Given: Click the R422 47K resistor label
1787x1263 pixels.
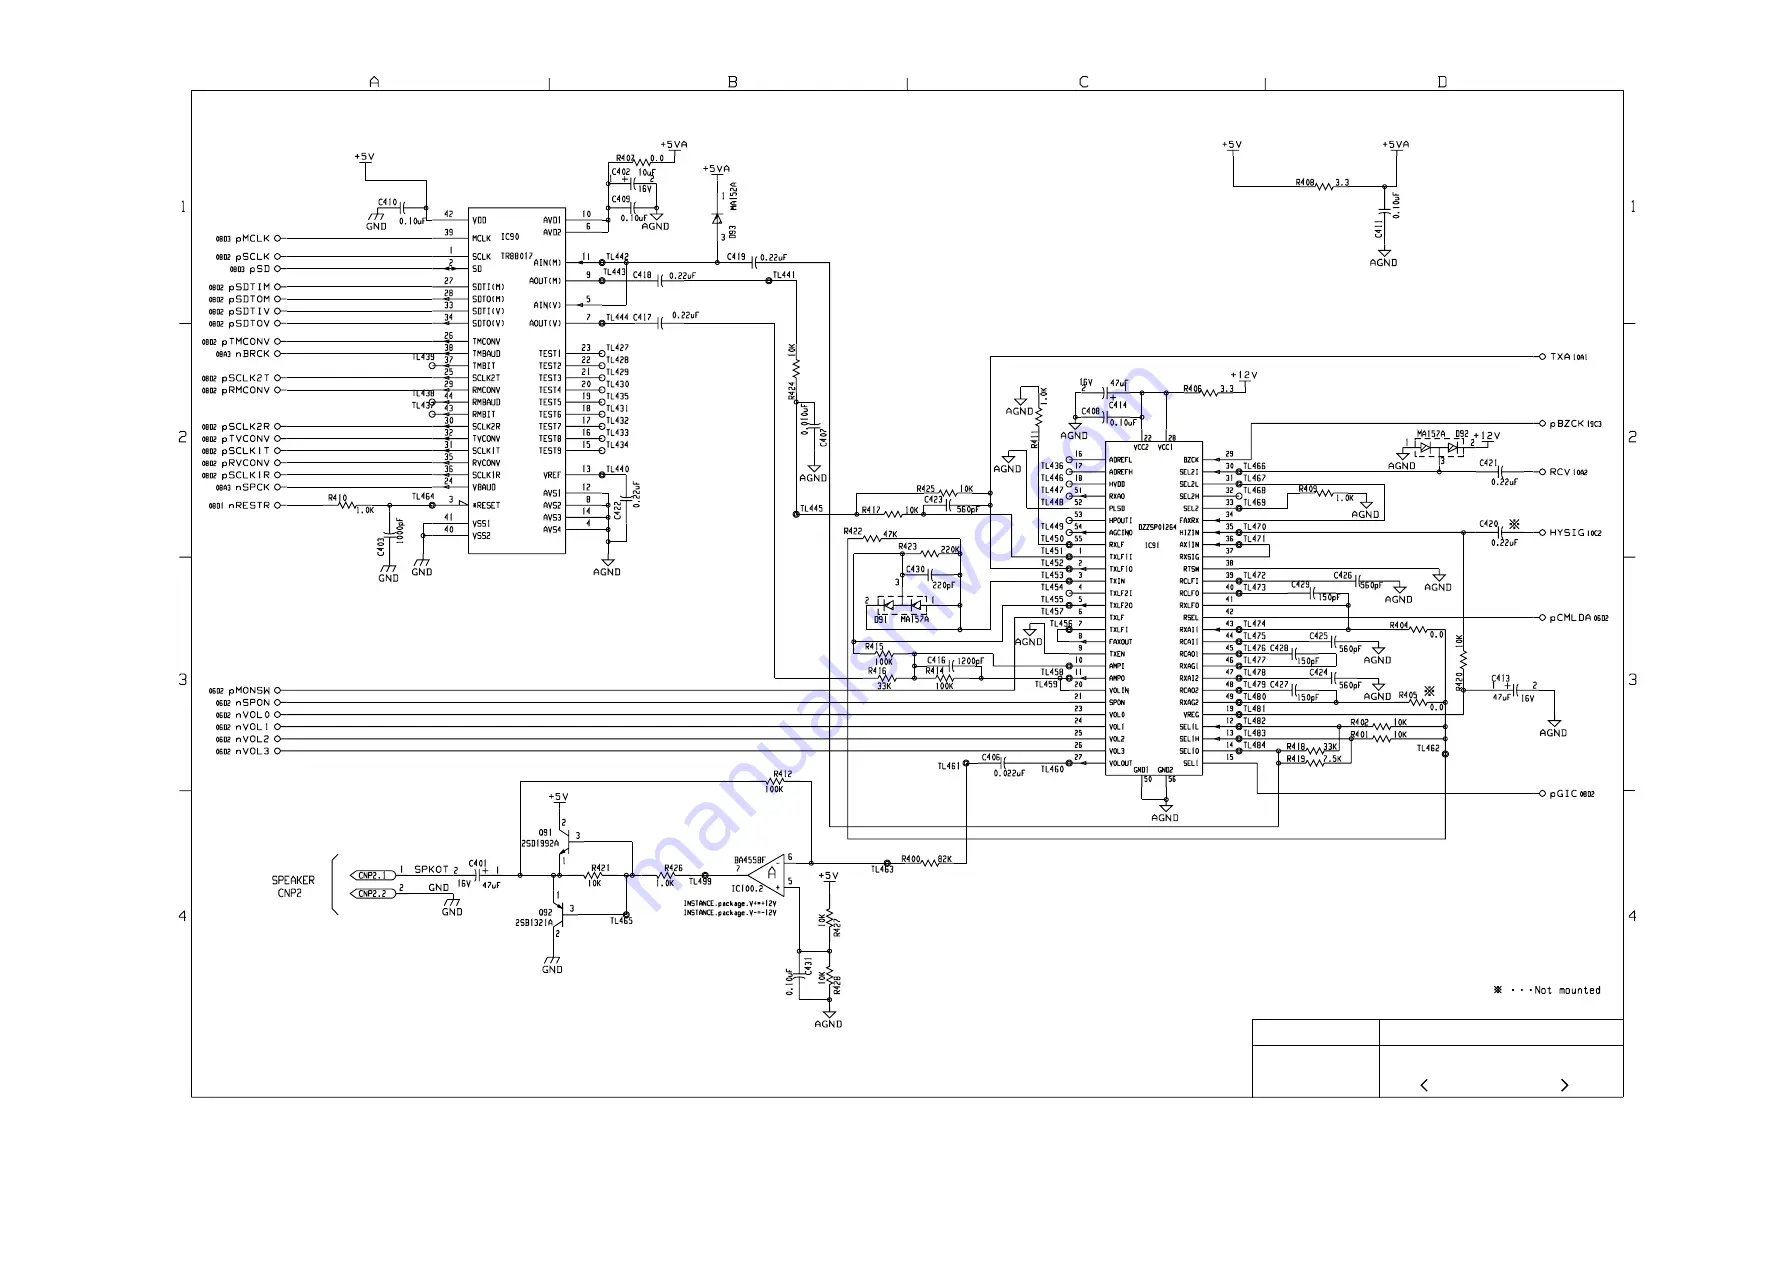Looking at the screenshot, I should pos(870,533).
